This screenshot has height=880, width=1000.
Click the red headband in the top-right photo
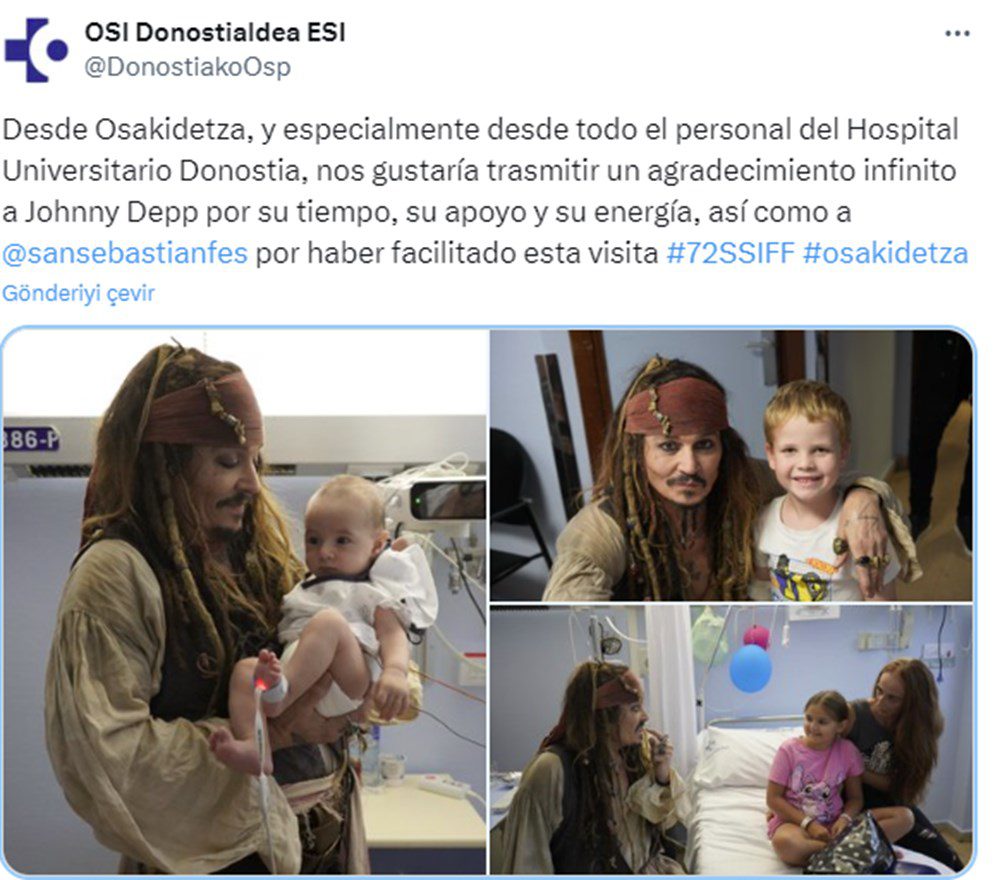(677, 405)
